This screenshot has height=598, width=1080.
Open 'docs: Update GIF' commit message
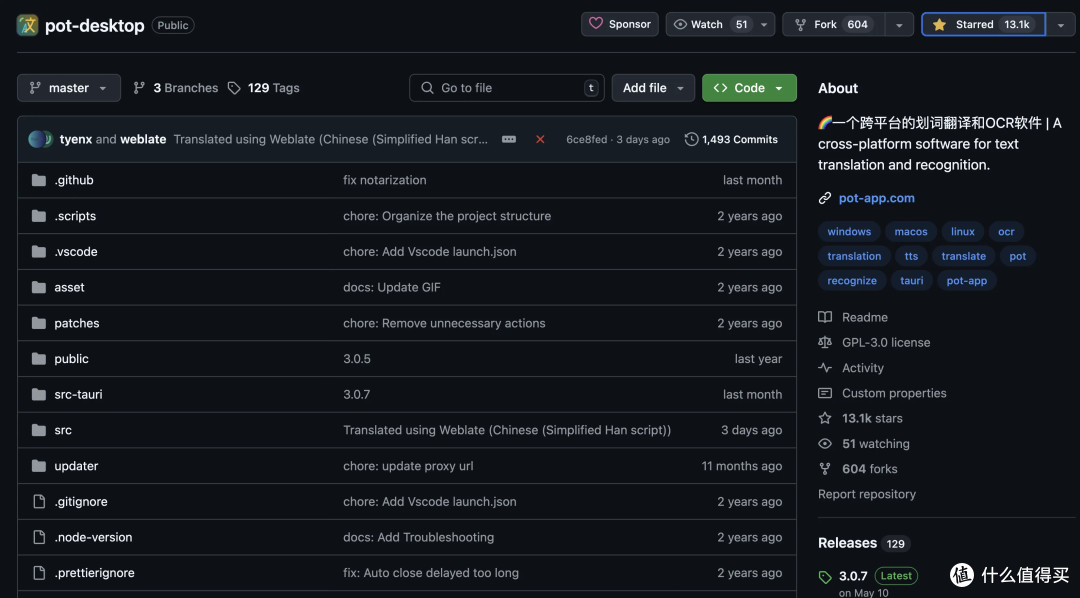pos(392,287)
